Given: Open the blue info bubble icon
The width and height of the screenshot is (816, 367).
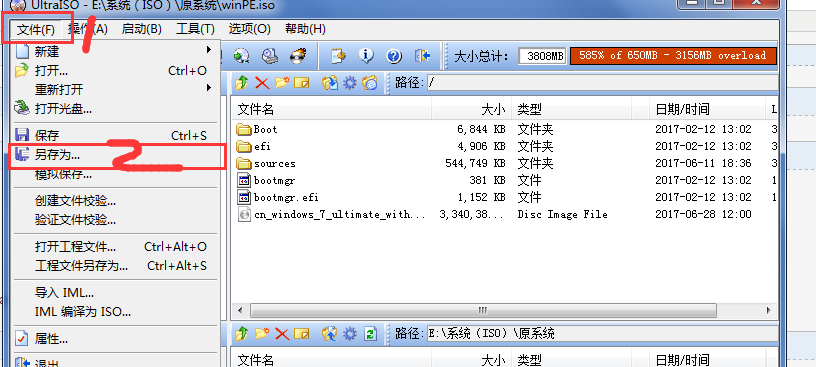Looking at the screenshot, I should (366, 56).
